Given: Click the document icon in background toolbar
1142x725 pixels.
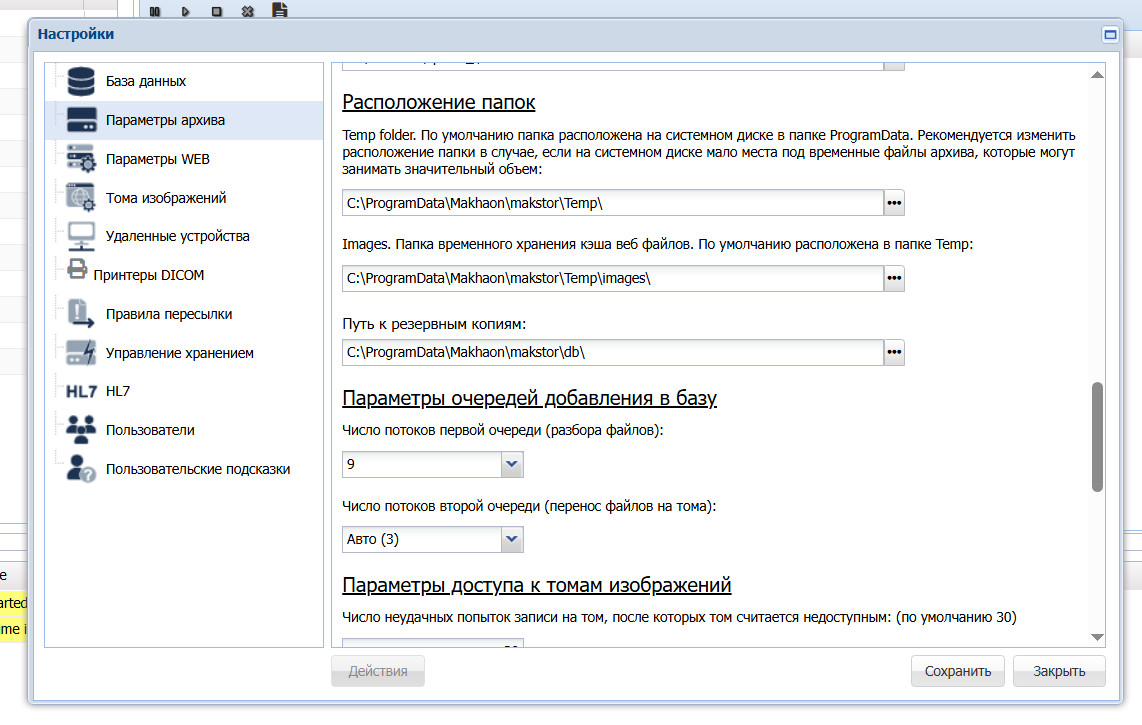Looking at the screenshot, I should 280,9.
